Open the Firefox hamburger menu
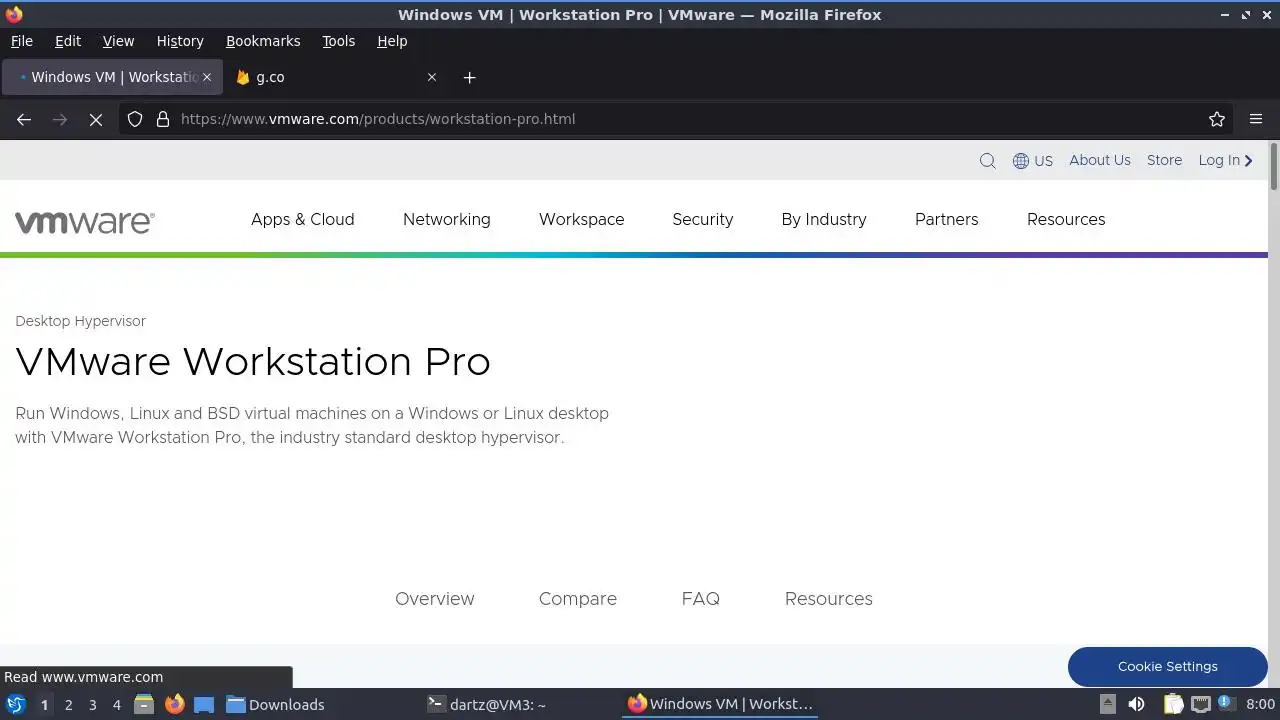Screen dimensions: 1280x720 [x=1256, y=119]
